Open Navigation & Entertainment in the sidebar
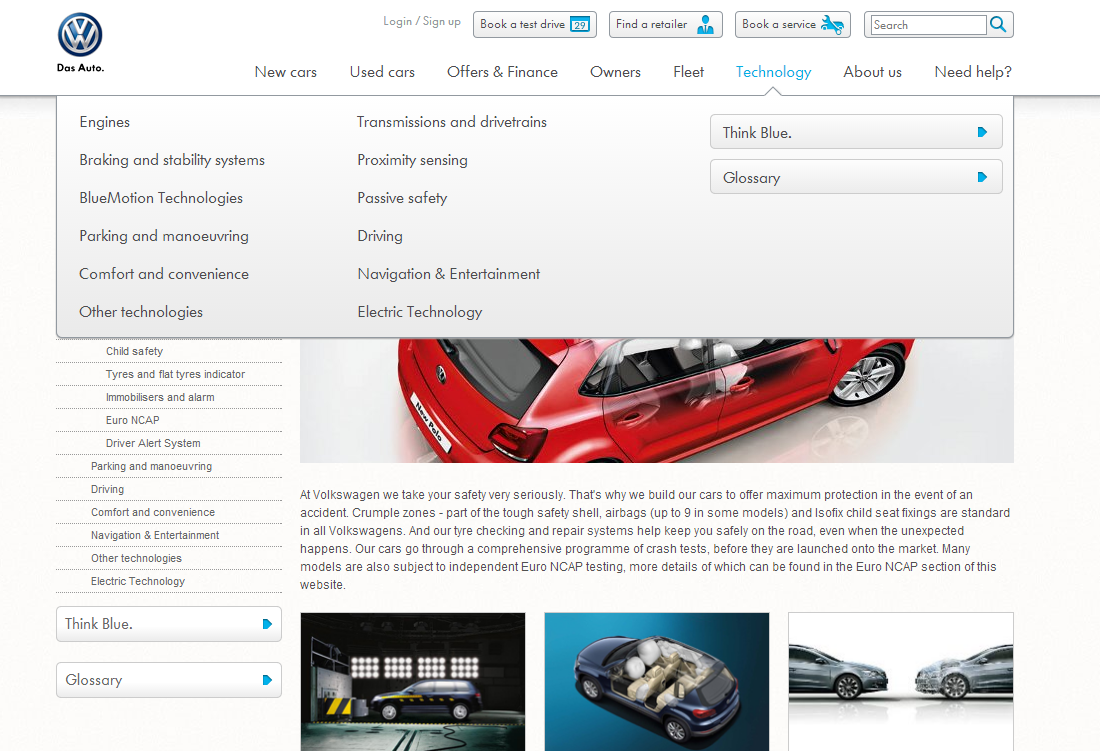1100x751 pixels. tap(154, 535)
